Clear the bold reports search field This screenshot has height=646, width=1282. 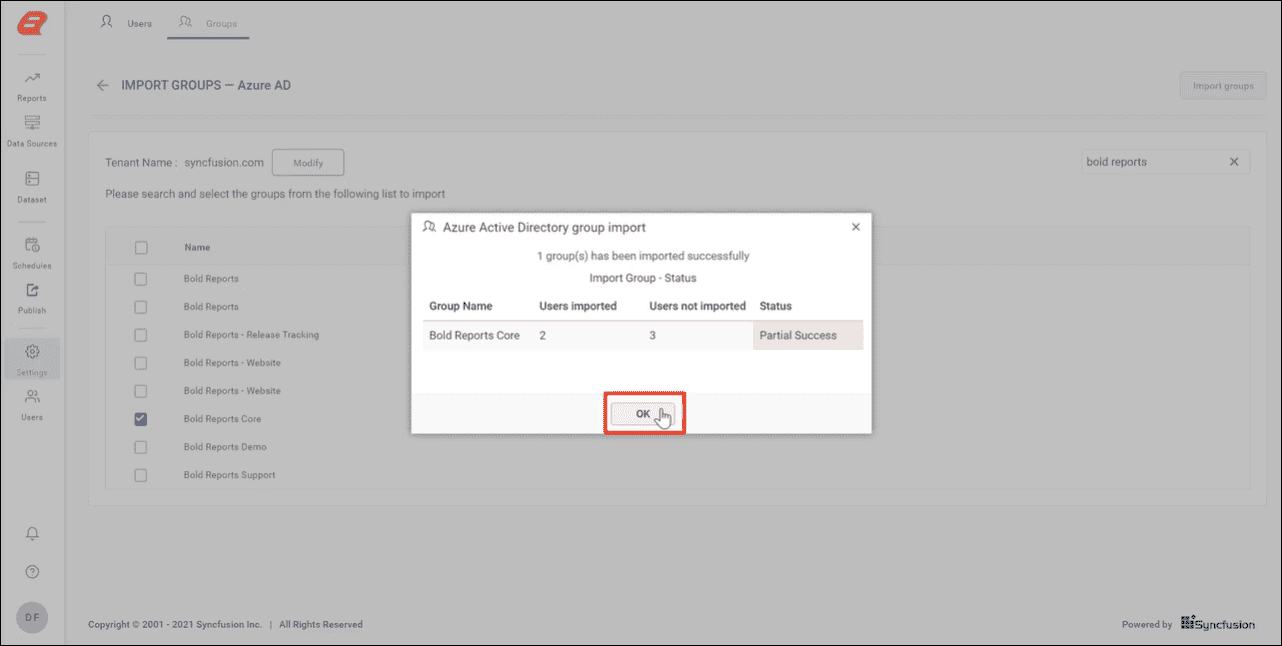click(1234, 161)
